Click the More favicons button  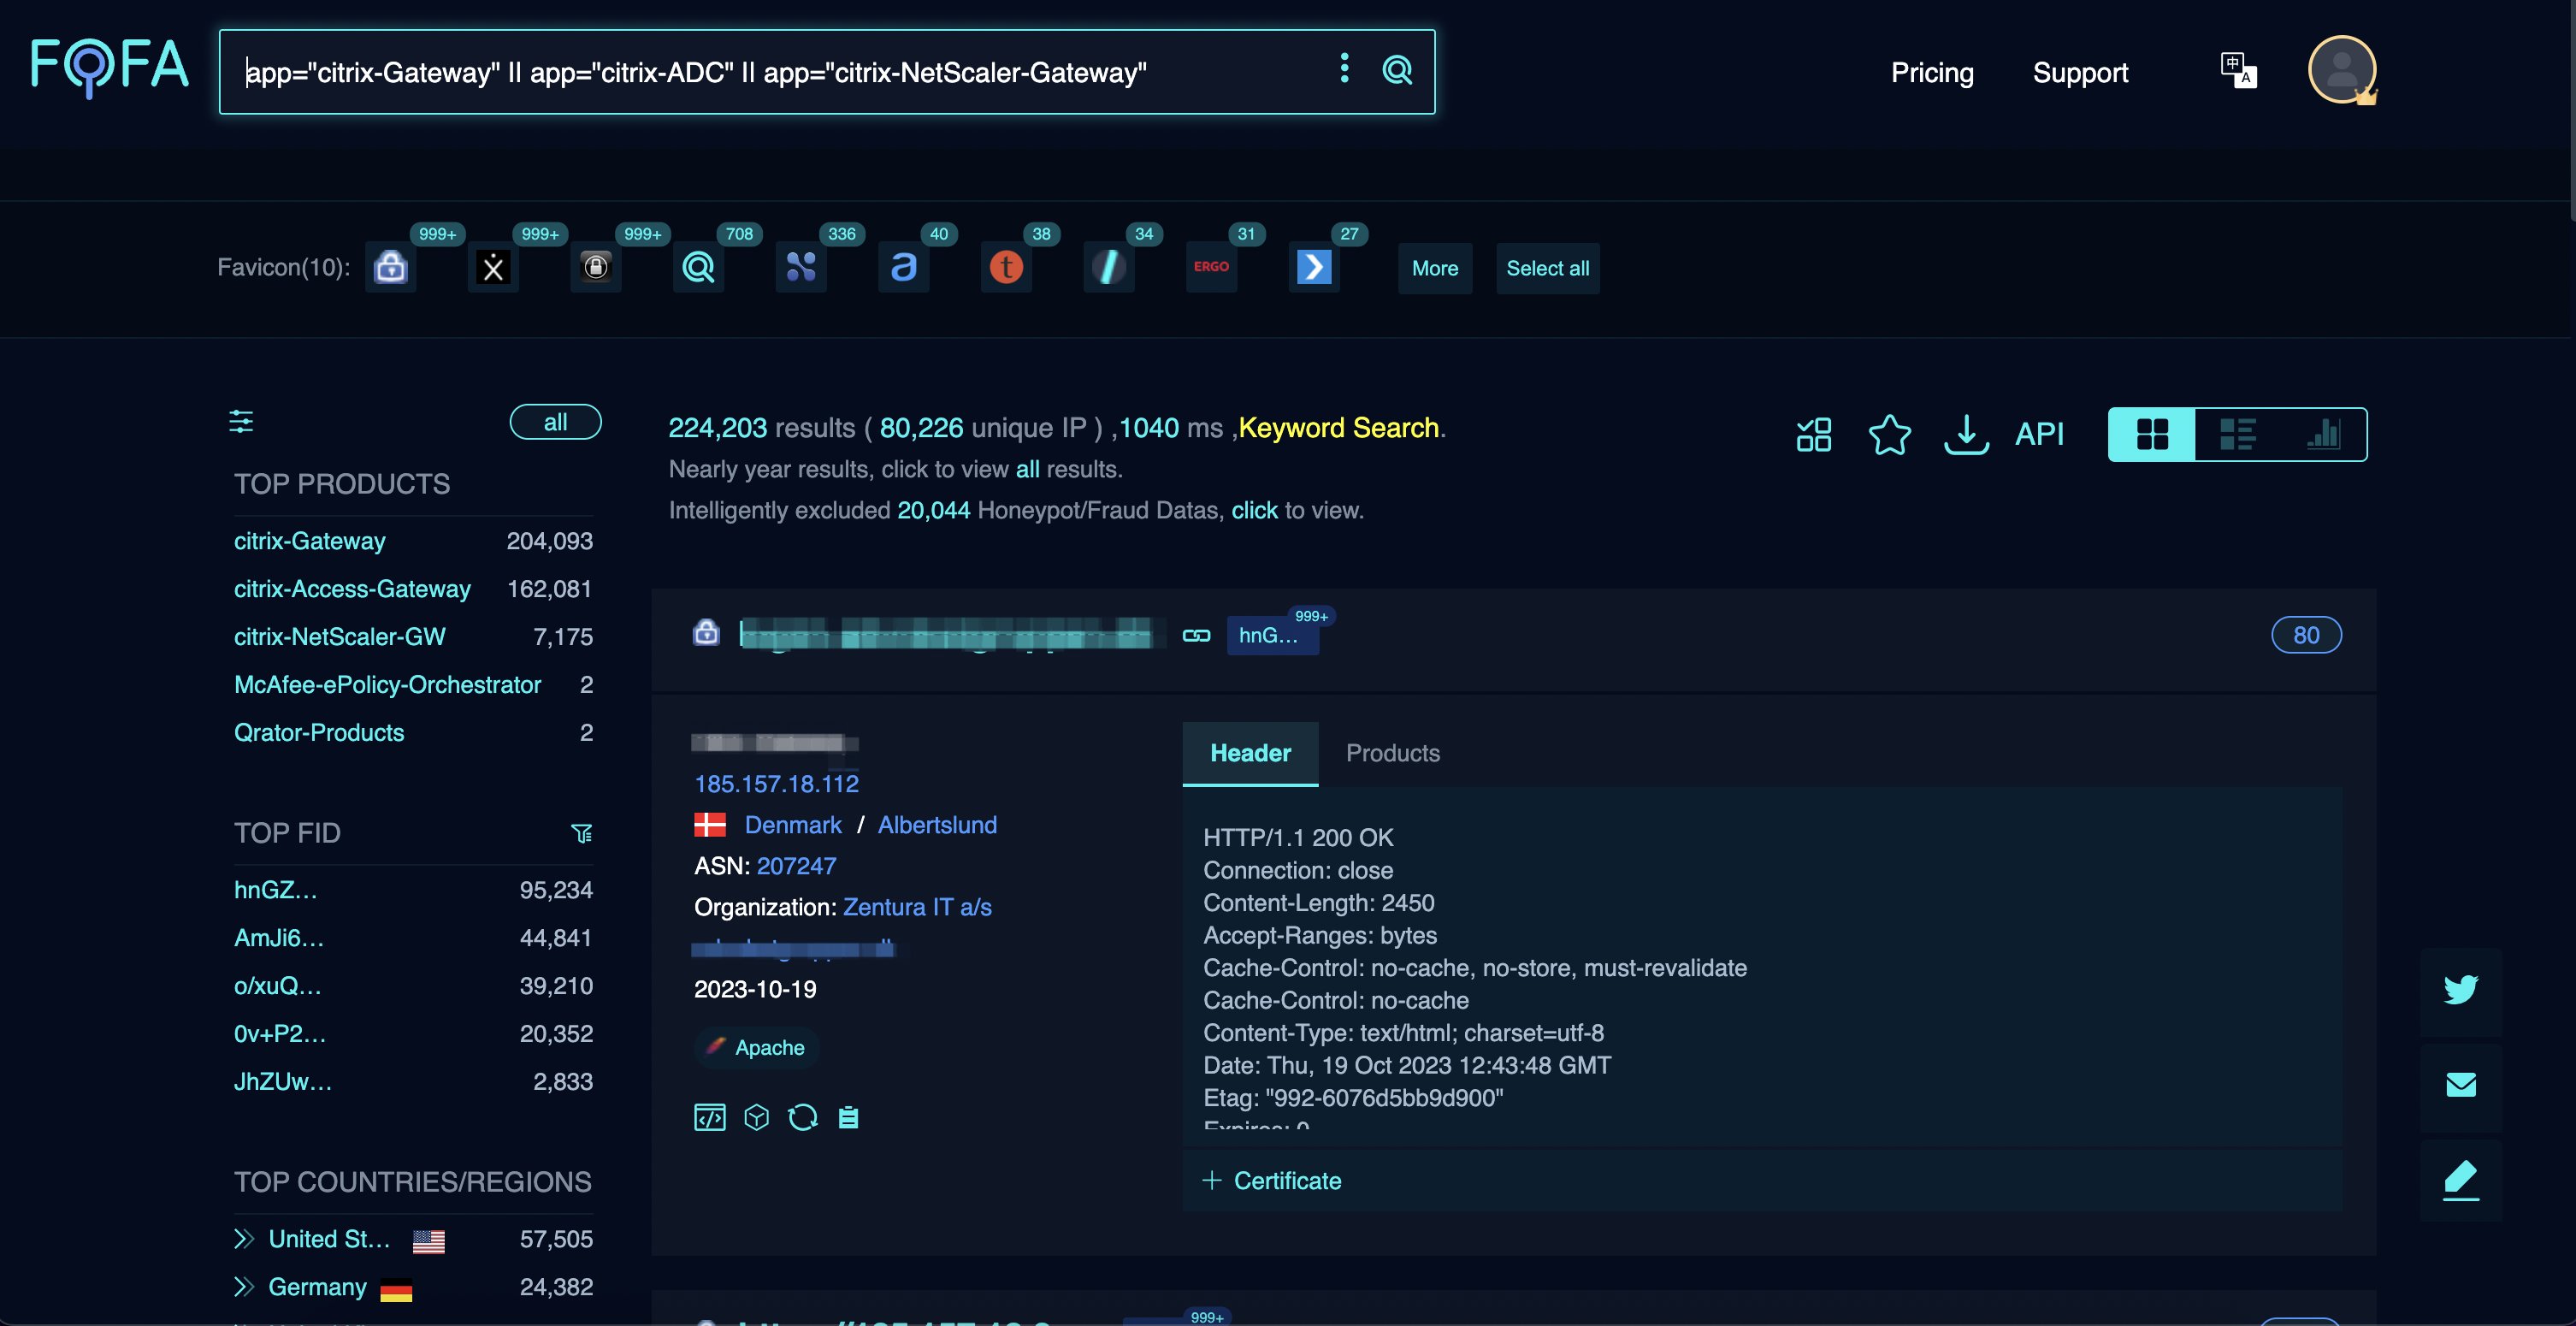click(x=1435, y=268)
